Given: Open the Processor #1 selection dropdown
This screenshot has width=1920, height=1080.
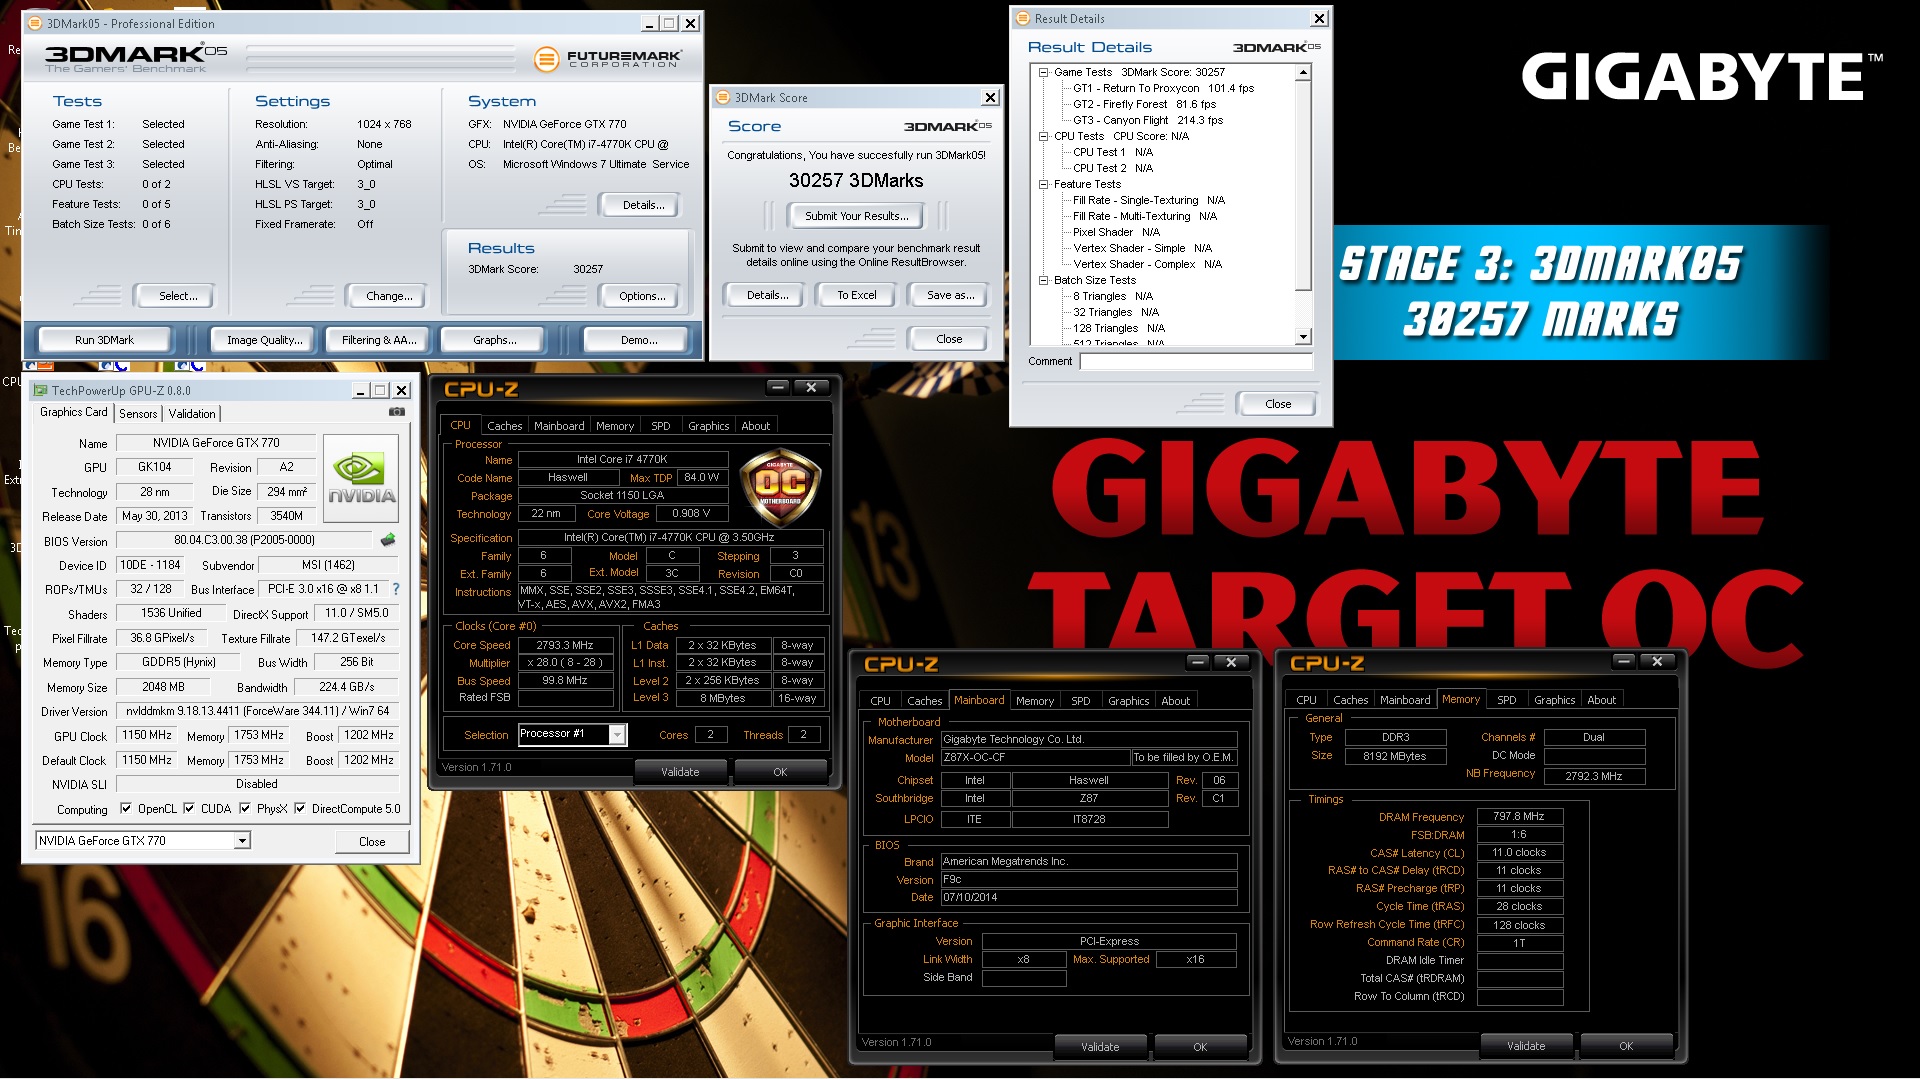Looking at the screenshot, I should click(617, 734).
